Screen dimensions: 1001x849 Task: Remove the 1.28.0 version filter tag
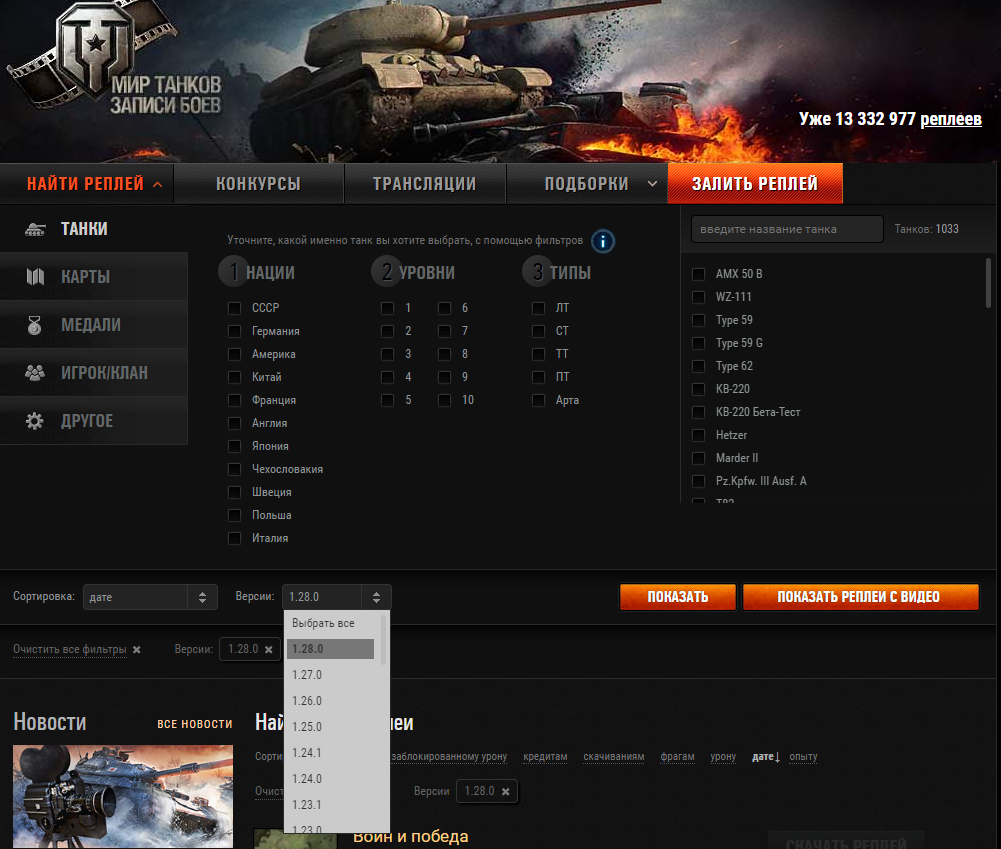pyautogui.click(x=268, y=649)
